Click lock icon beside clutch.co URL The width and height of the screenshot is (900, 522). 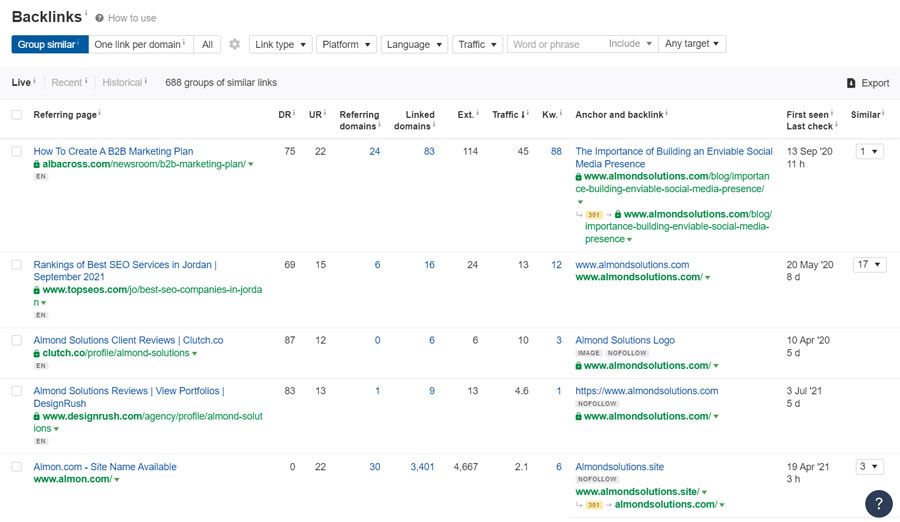point(37,353)
